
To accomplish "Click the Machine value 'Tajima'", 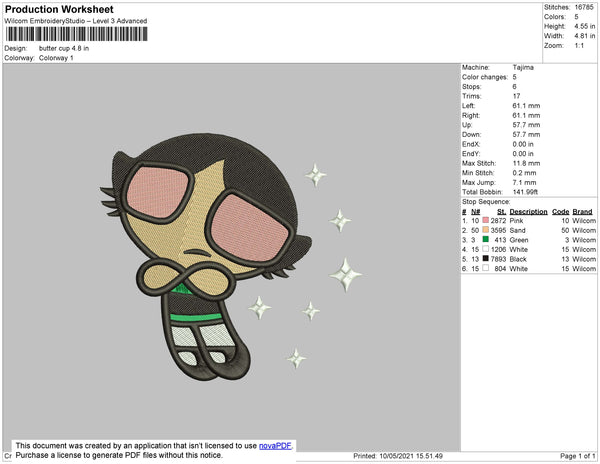I will [x=523, y=67].
